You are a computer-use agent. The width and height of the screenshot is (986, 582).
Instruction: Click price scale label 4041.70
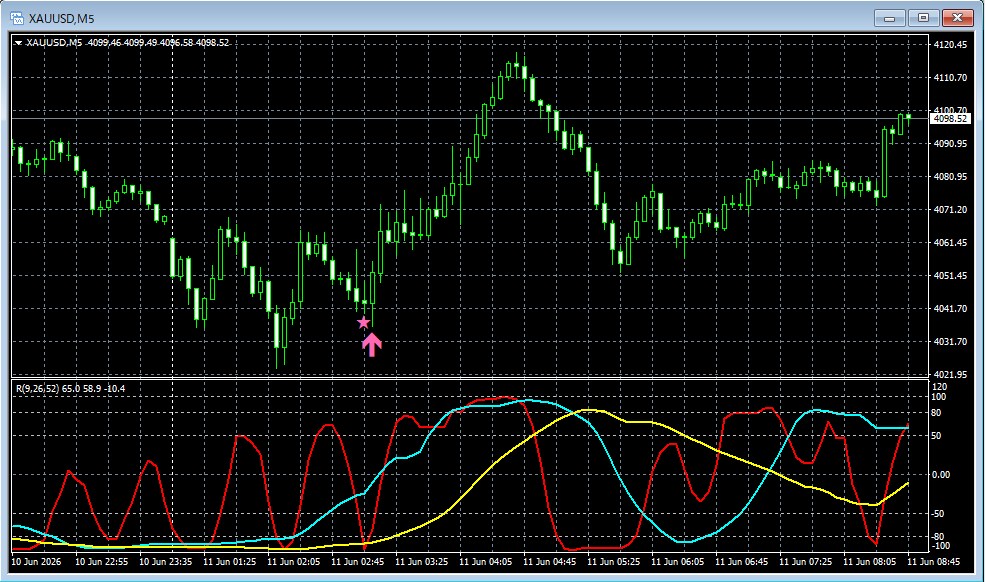point(950,309)
